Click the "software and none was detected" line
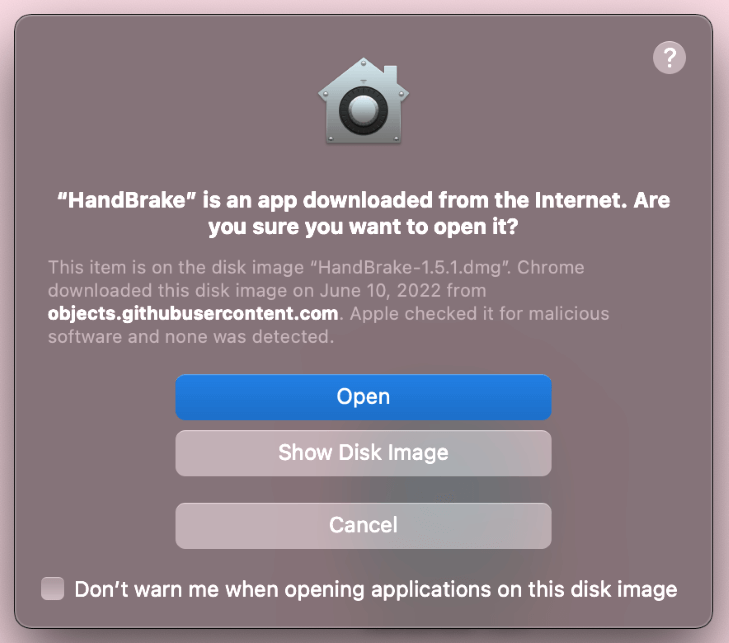Screen dimensions: 729x643 [x=191, y=337]
